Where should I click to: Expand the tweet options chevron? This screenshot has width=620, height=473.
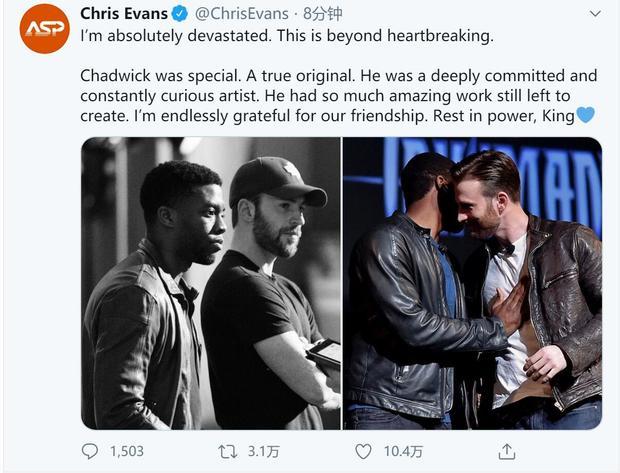[x=595, y=14]
